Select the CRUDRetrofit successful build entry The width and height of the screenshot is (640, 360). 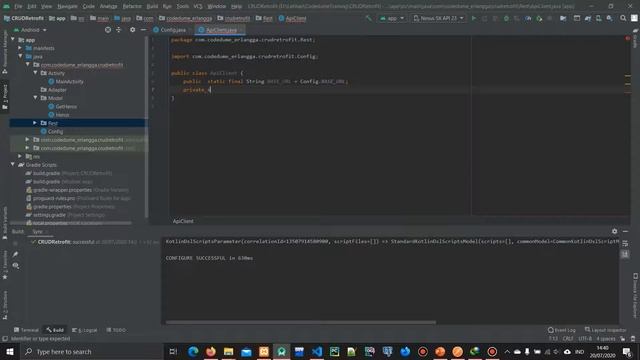pyautogui.click(x=95, y=242)
